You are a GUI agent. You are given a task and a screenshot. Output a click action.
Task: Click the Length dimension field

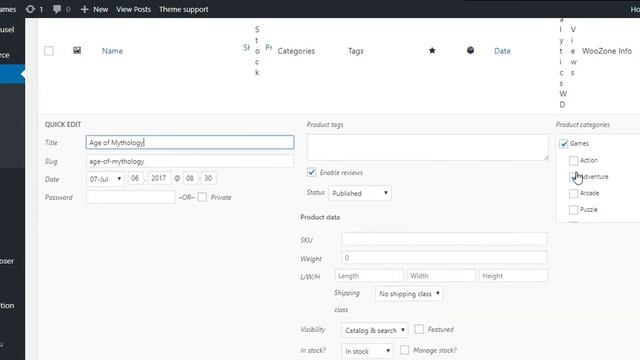(369, 276)
